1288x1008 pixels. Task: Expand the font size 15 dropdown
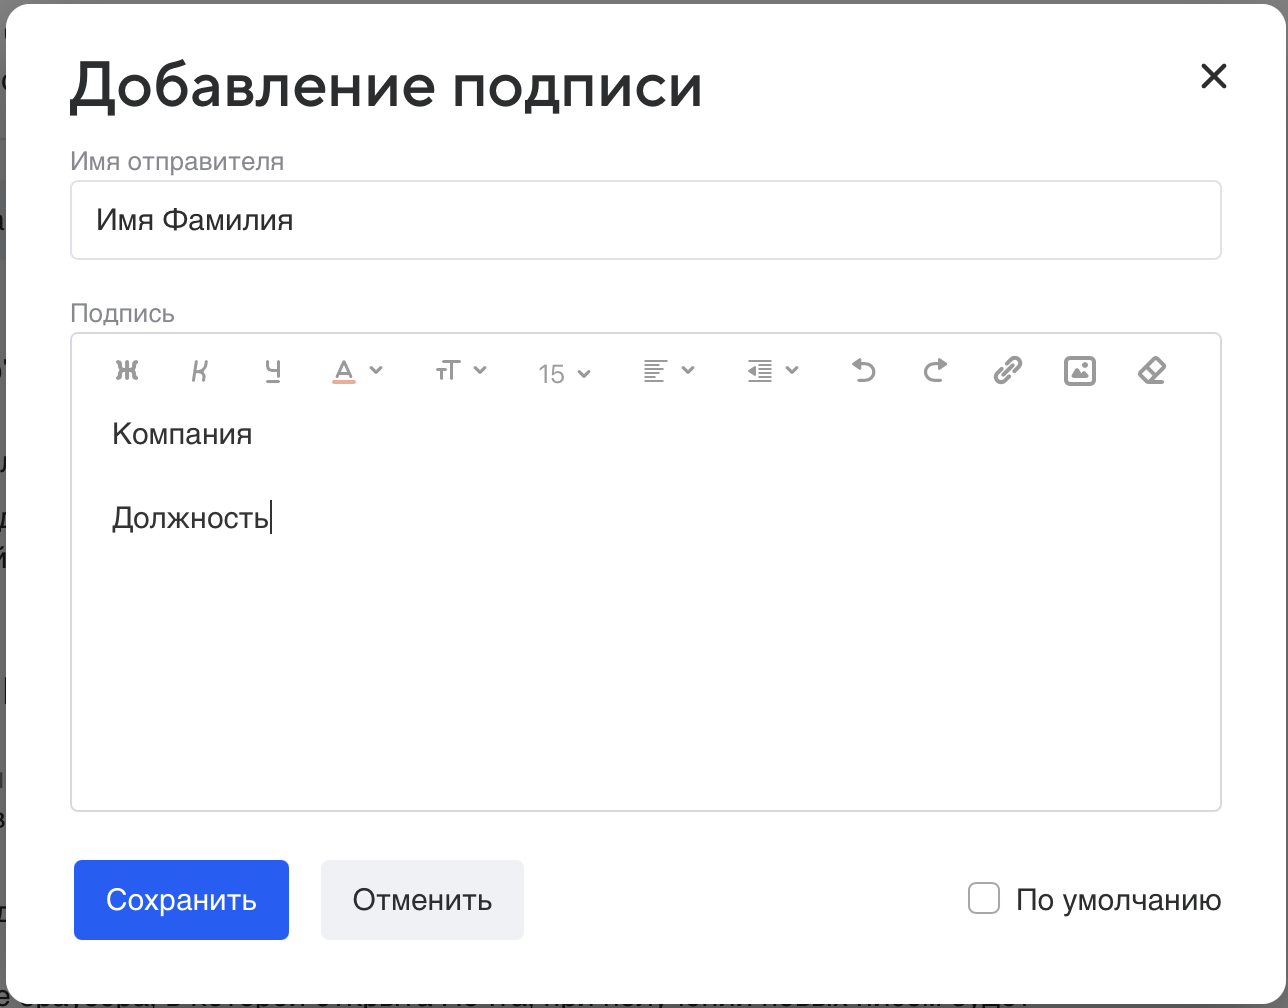coord(564,374)
